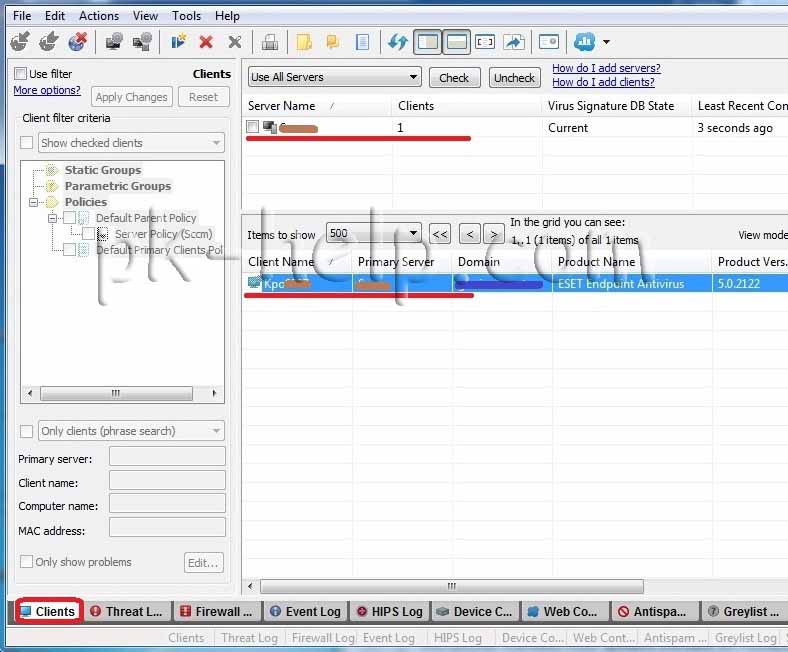This screenshot has height=652, width=788.
Task: Click the server computer icon in server row
Action: click(x=270, y=127)
